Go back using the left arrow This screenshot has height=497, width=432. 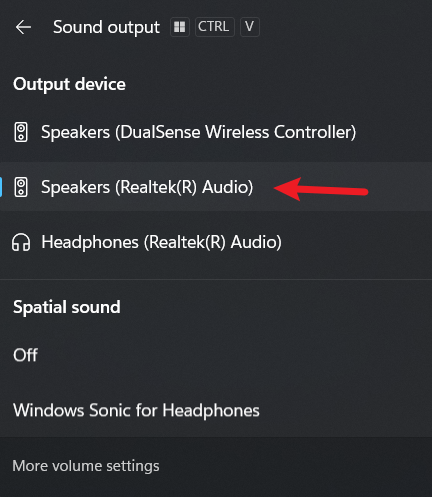(x=23, y=27)
